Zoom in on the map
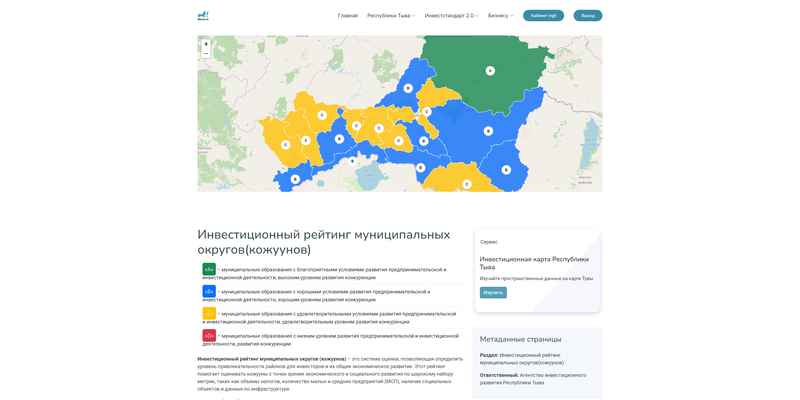The height and width of the screenshot is (400, 800). tap(206, 44)
